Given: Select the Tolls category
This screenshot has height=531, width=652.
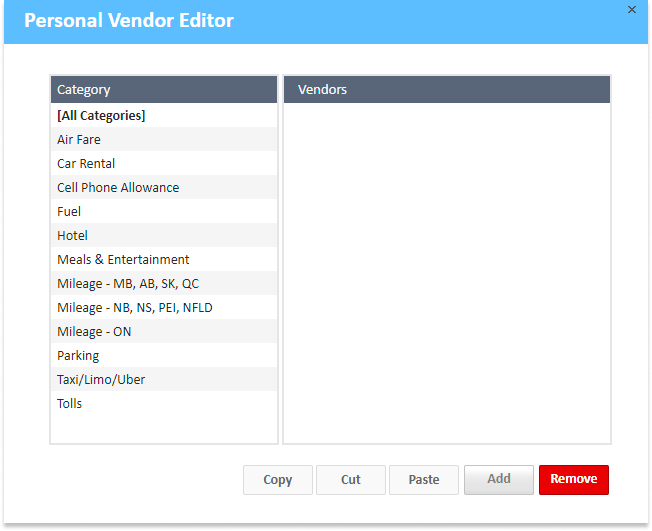Looking at the screenshot, I should point(70,404).
